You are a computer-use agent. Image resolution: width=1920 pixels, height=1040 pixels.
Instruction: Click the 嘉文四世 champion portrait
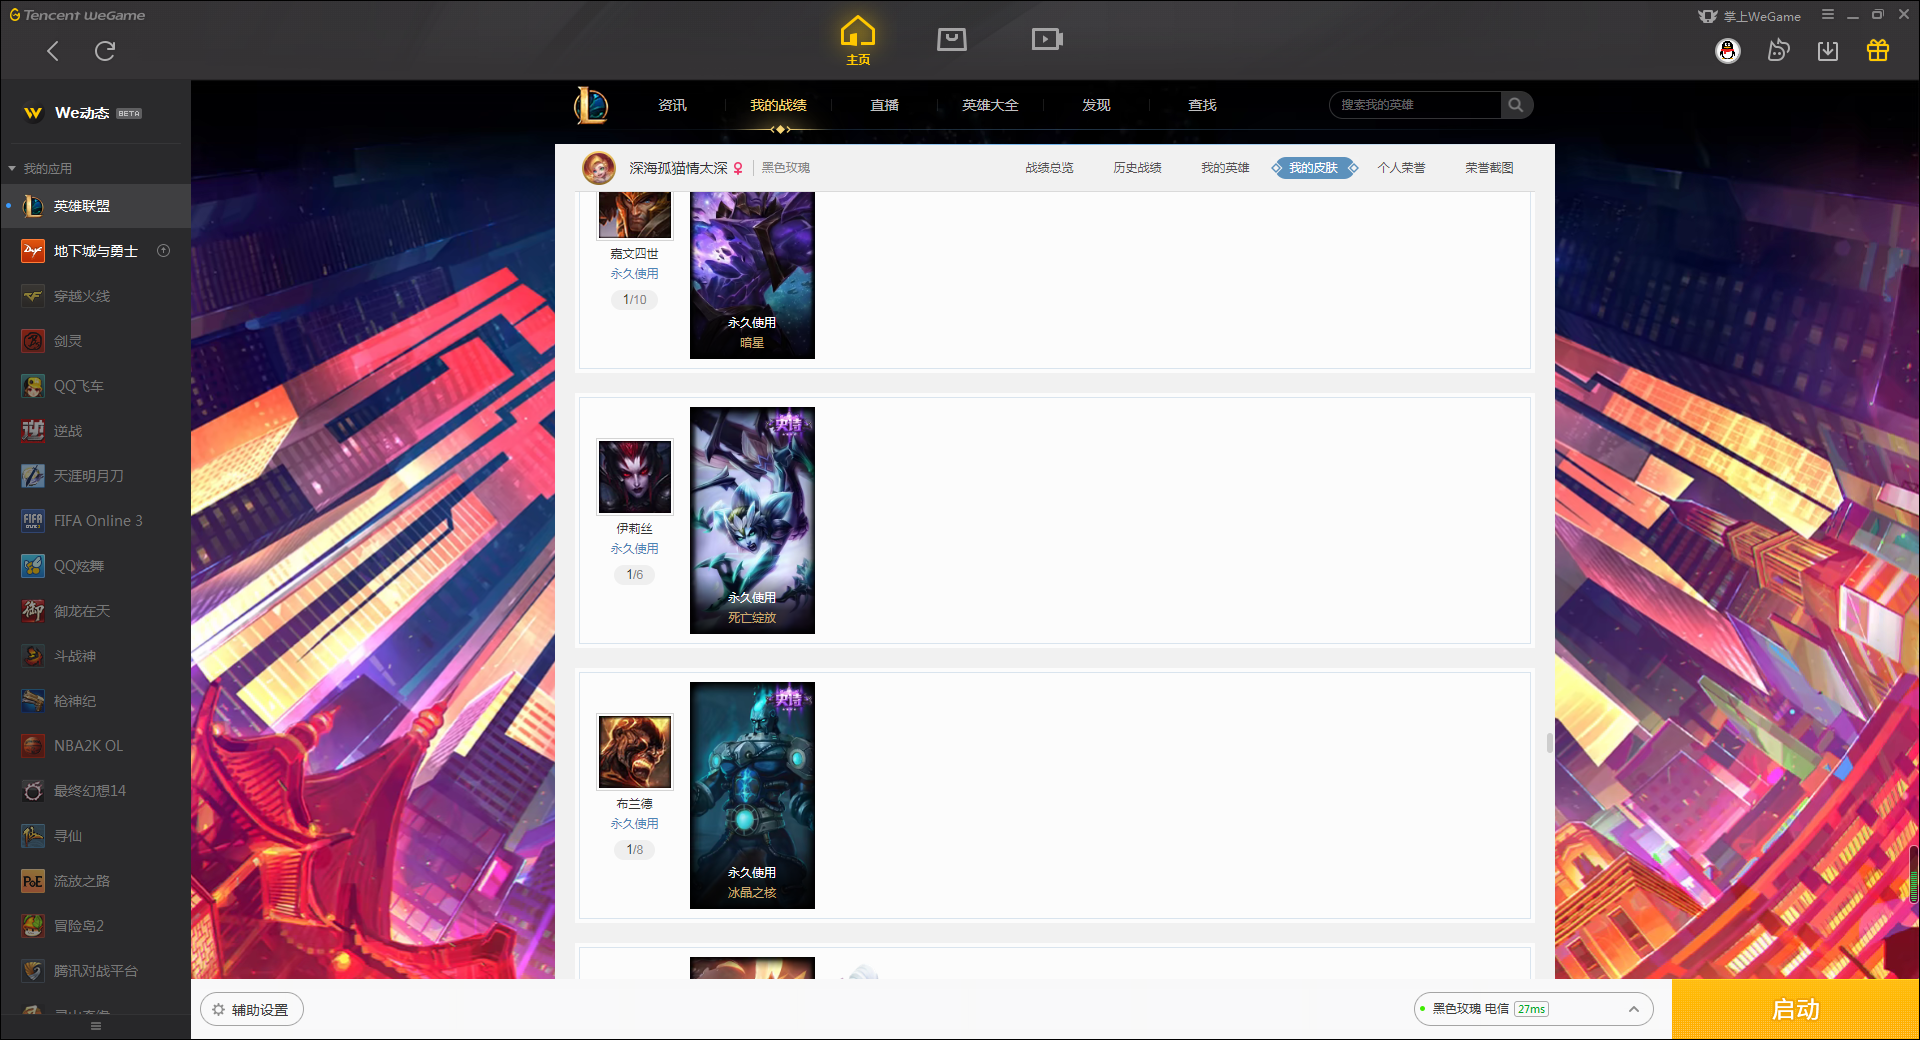tap(635, 215)
